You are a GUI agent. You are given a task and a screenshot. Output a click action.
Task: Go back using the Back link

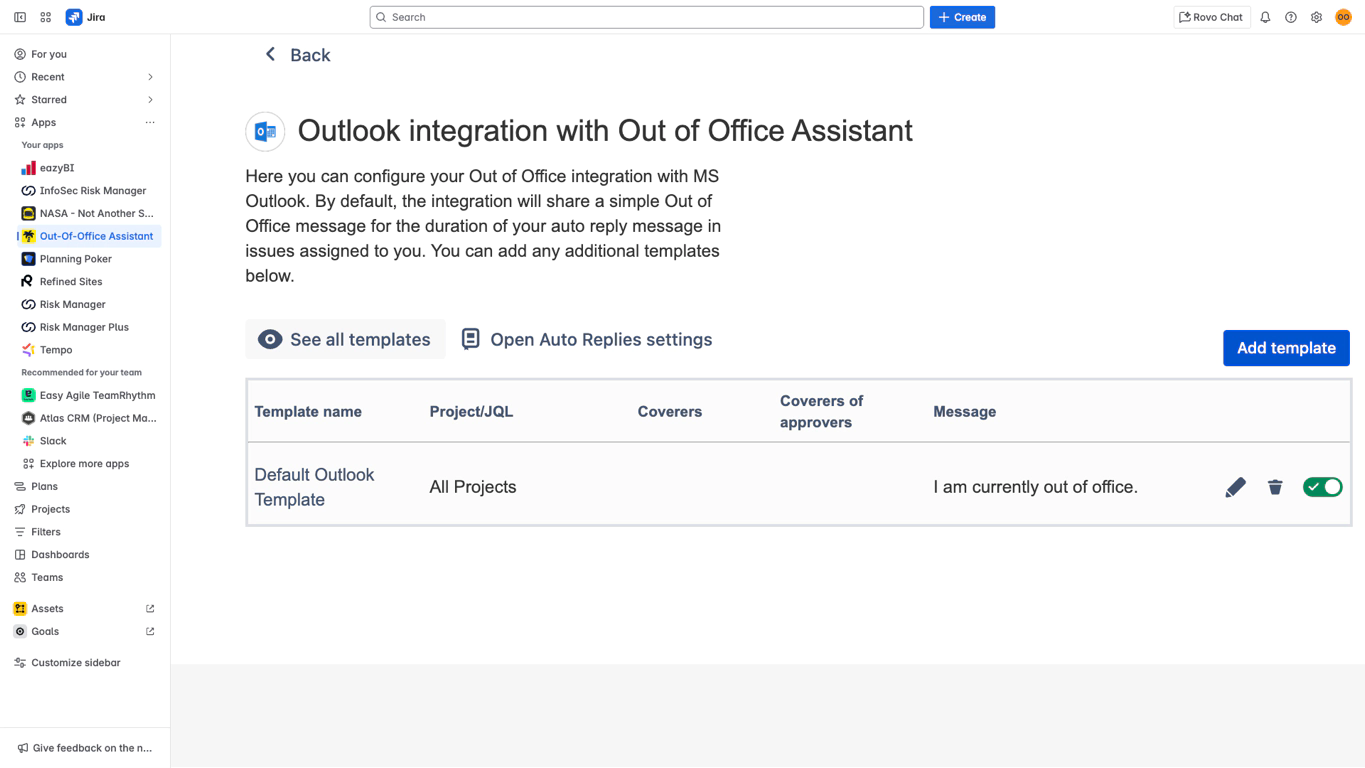pyautogui.click(x=298, y=55)
